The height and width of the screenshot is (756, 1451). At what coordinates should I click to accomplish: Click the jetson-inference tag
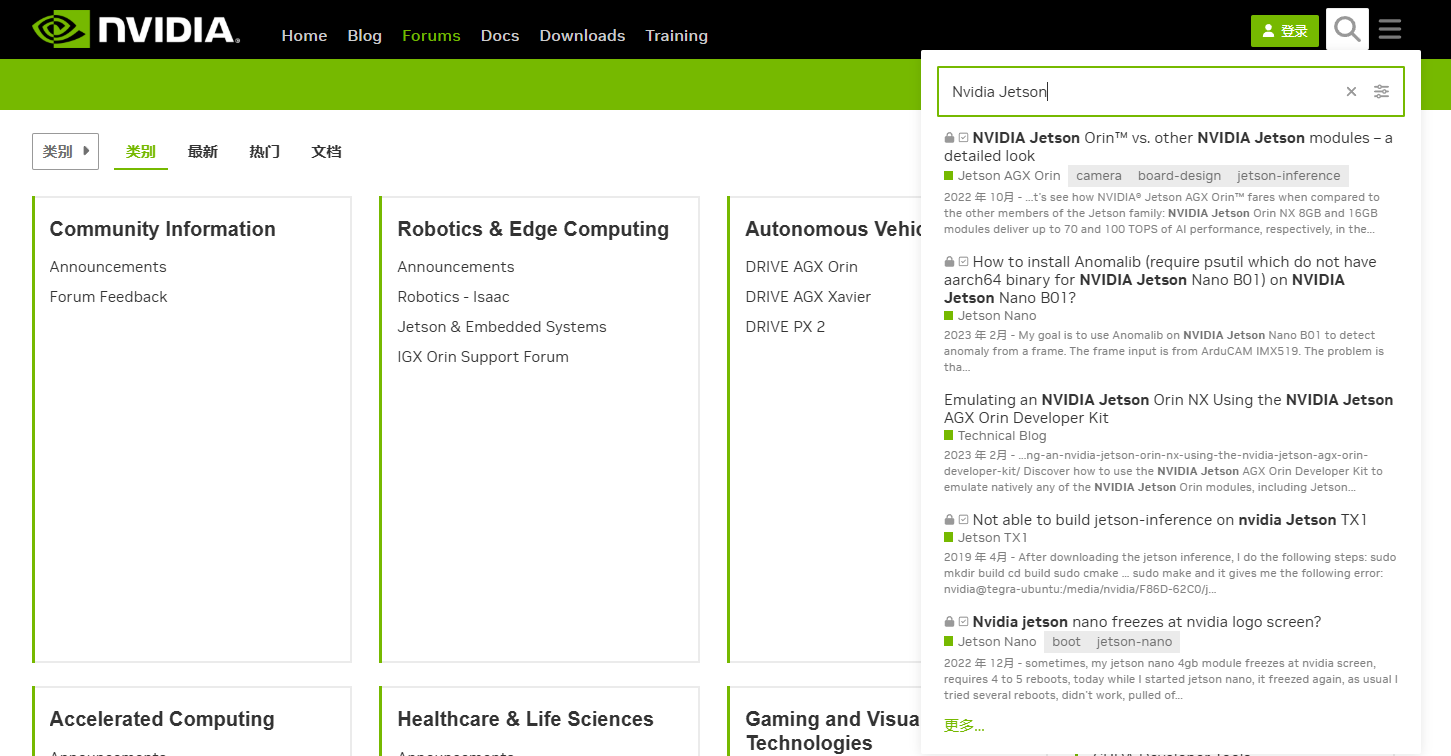(x=1289, y=176)
